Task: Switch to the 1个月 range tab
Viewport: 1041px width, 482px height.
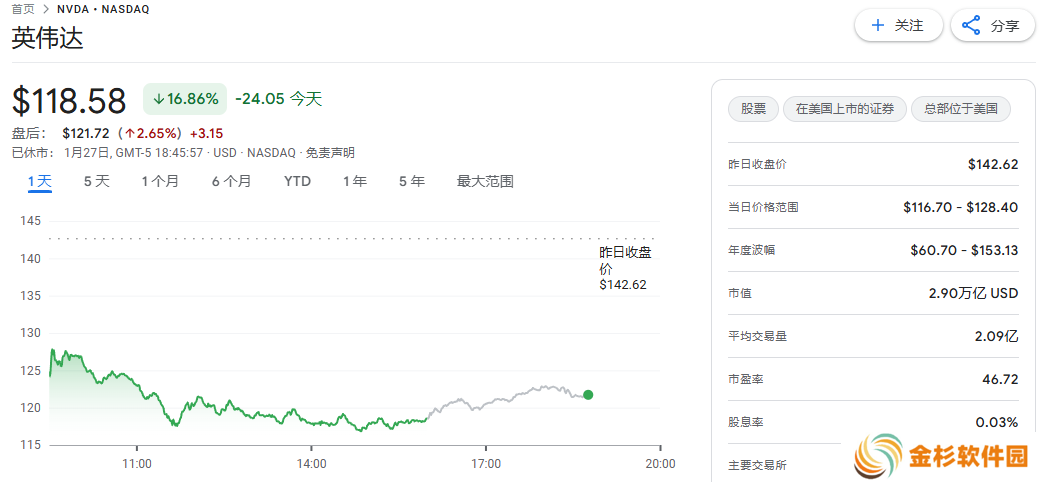Action: 160,181
